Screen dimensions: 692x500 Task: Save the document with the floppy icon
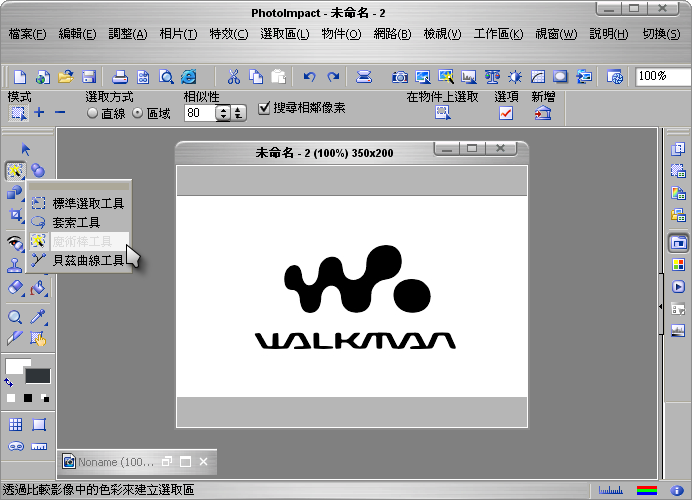89,77
